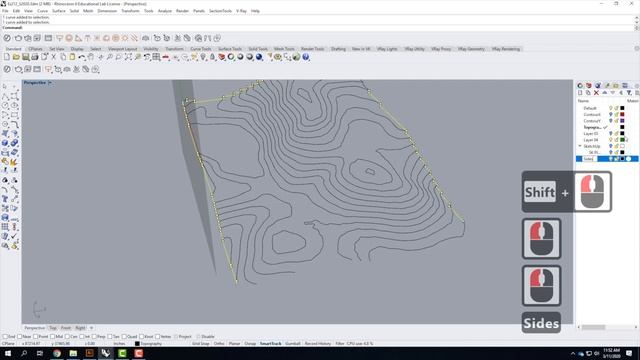Click the Save file icon
640x360 pixels.
(25, 57)
